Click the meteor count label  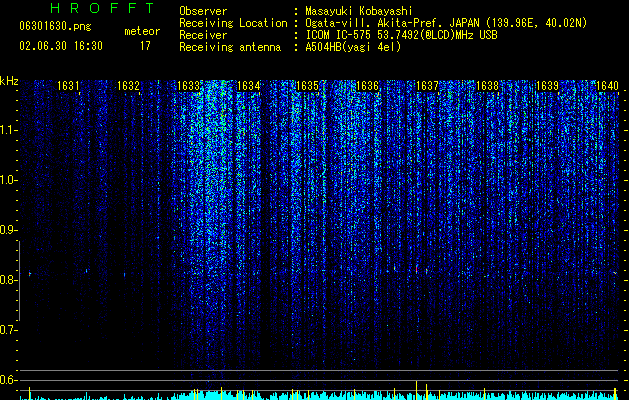pos(142,31)
